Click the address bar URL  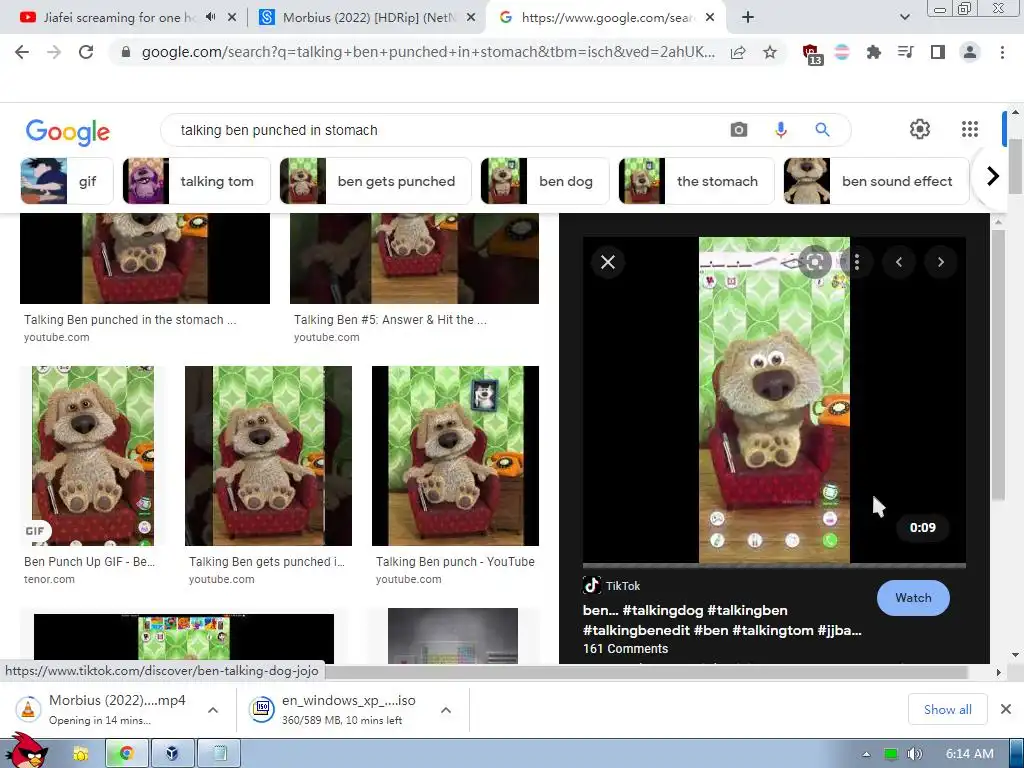428,52
